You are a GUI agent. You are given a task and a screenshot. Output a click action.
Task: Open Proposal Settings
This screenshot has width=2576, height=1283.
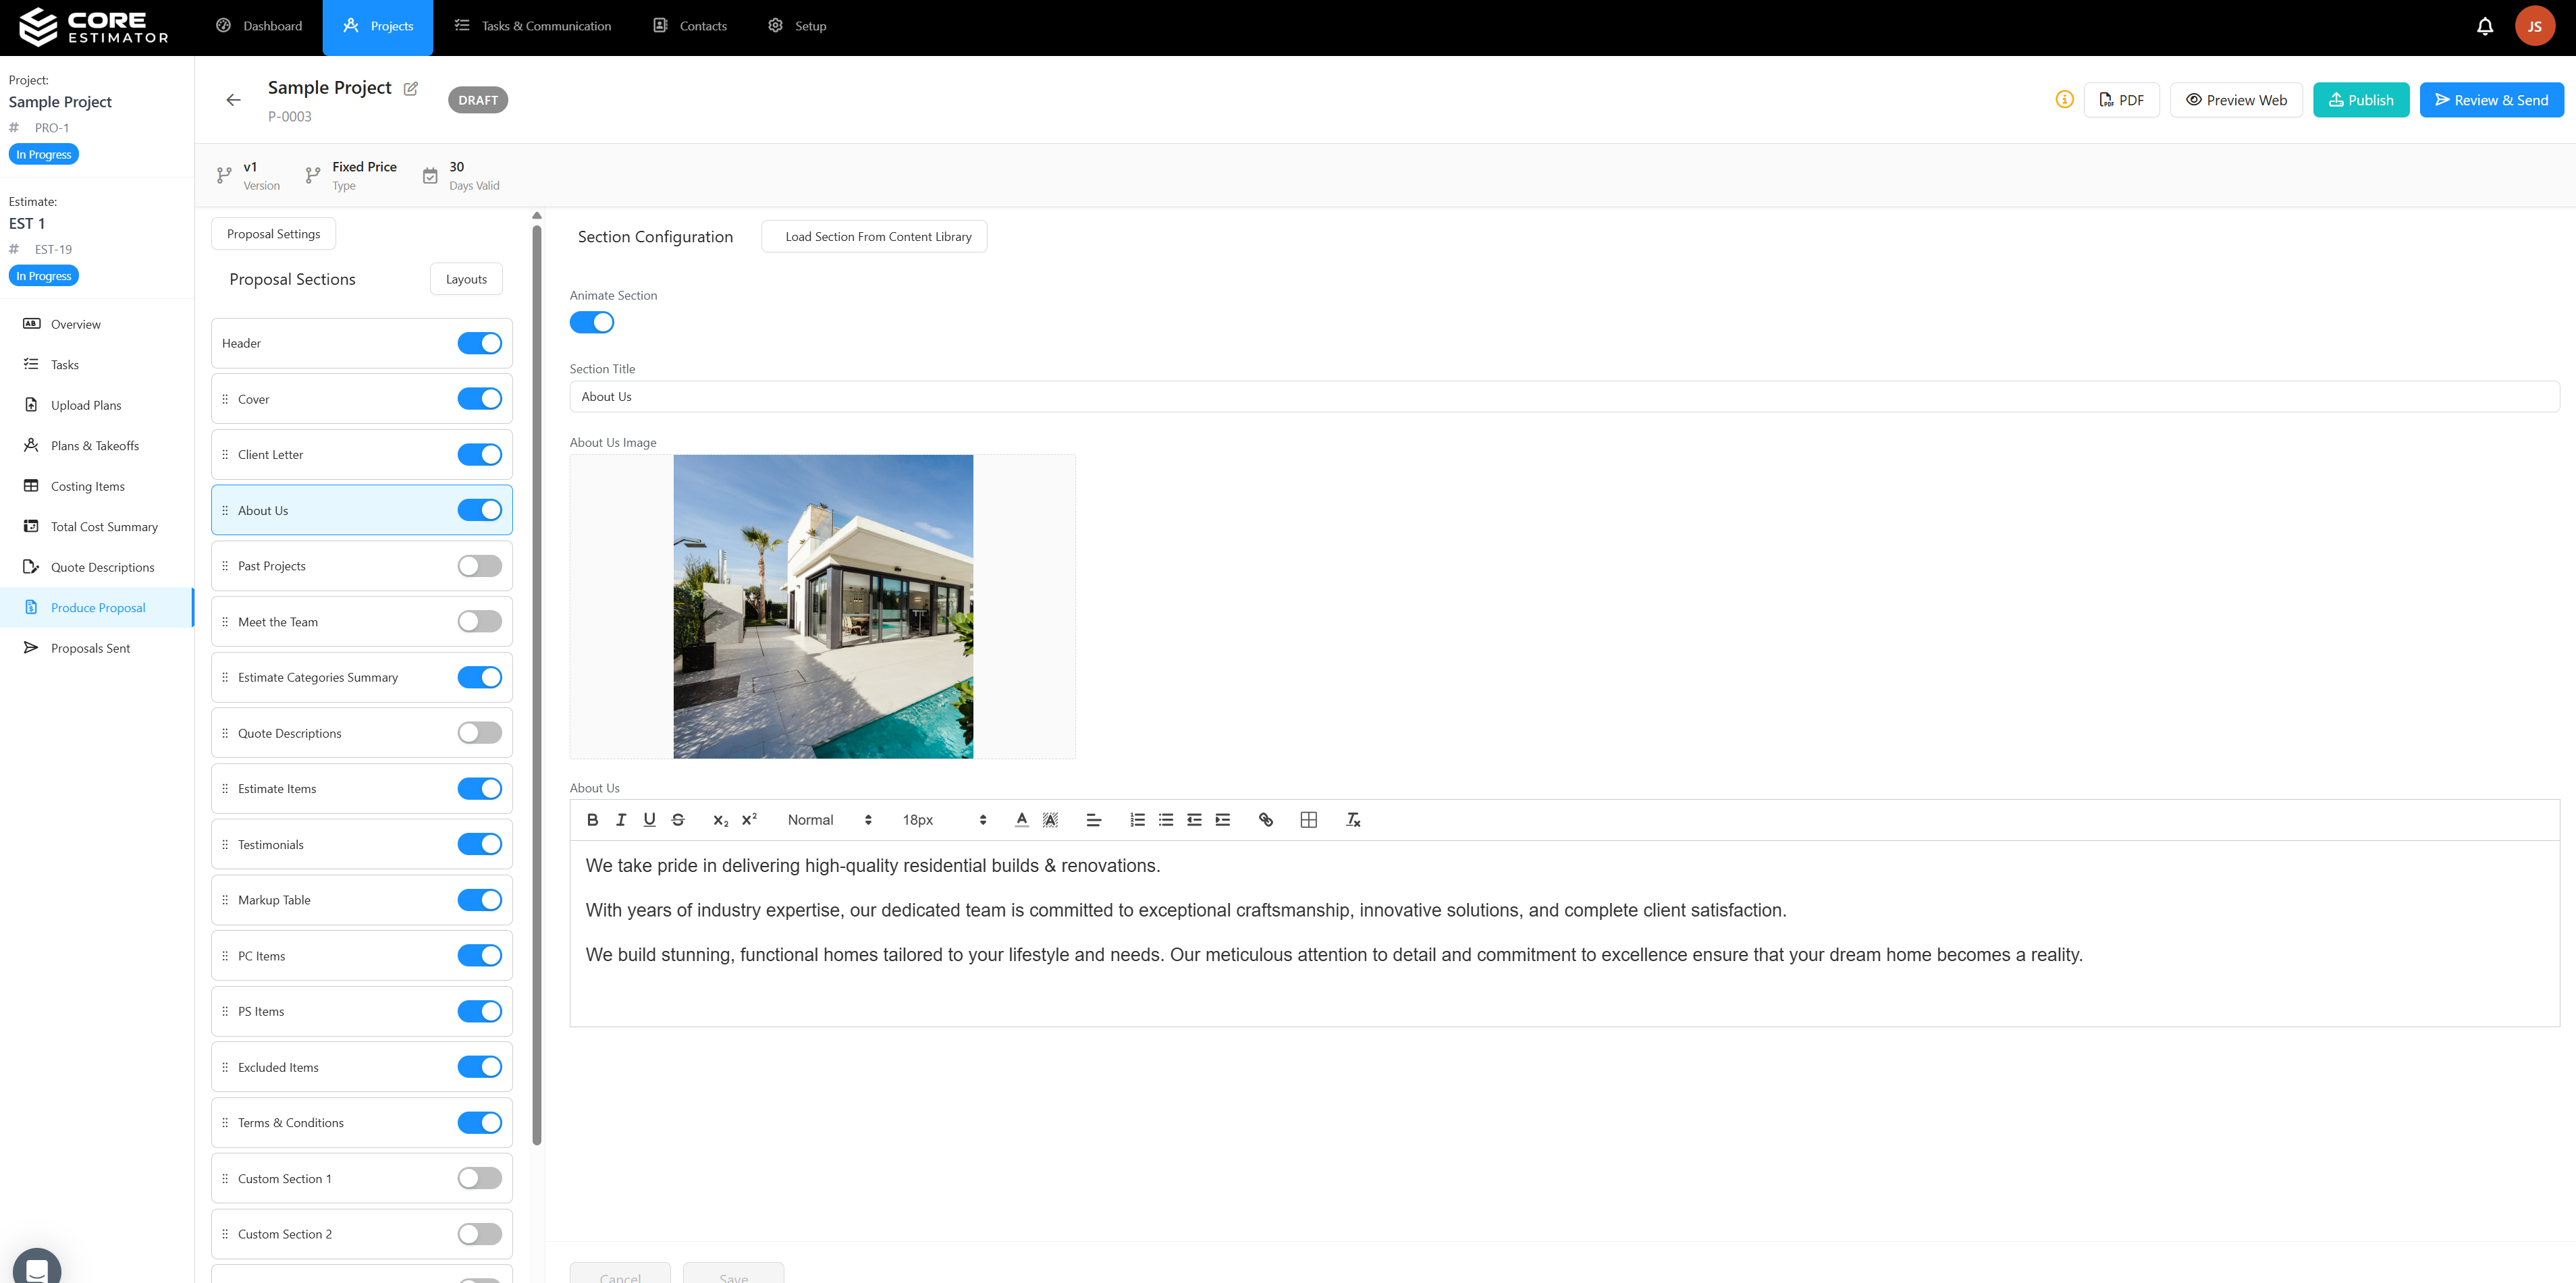(x=274, y=234)
